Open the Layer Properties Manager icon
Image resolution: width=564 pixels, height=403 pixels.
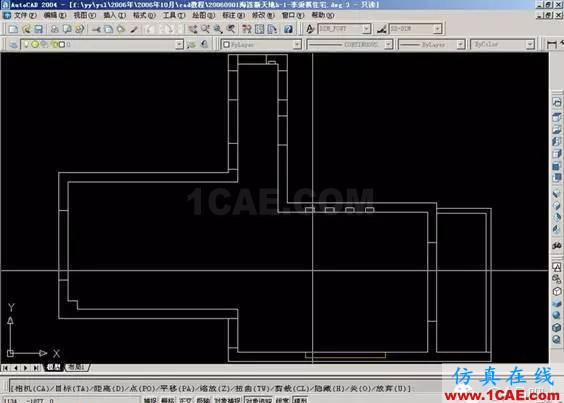[13, 45]
